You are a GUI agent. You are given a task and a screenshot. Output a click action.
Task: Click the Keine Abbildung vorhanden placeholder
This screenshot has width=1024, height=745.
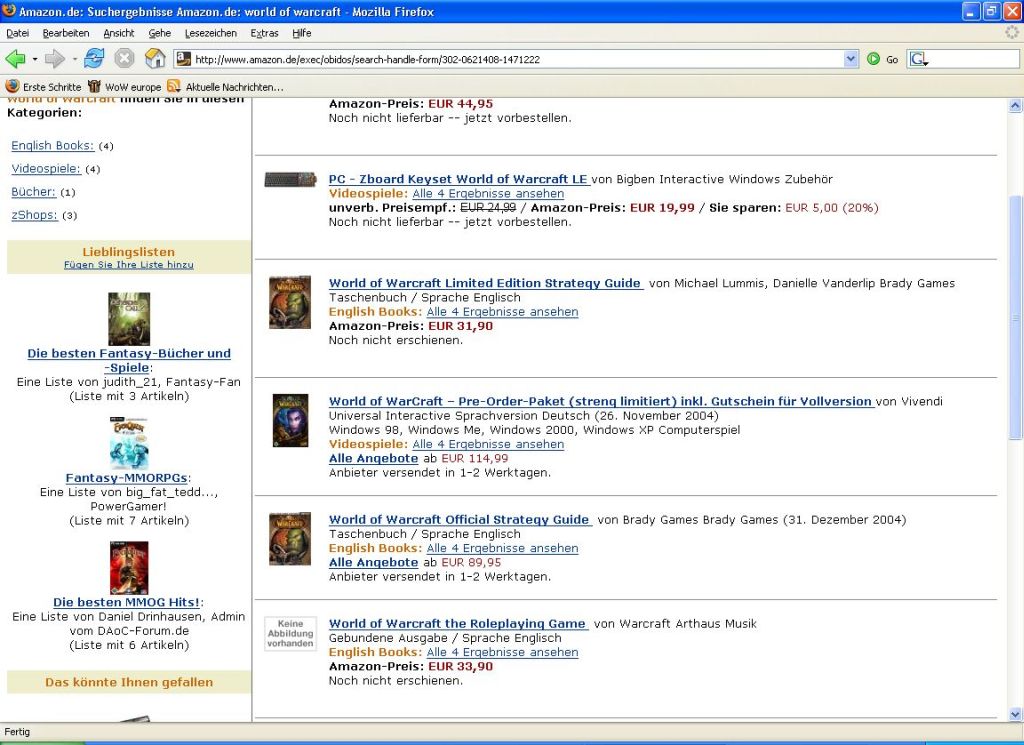click(x=291, y=633)
